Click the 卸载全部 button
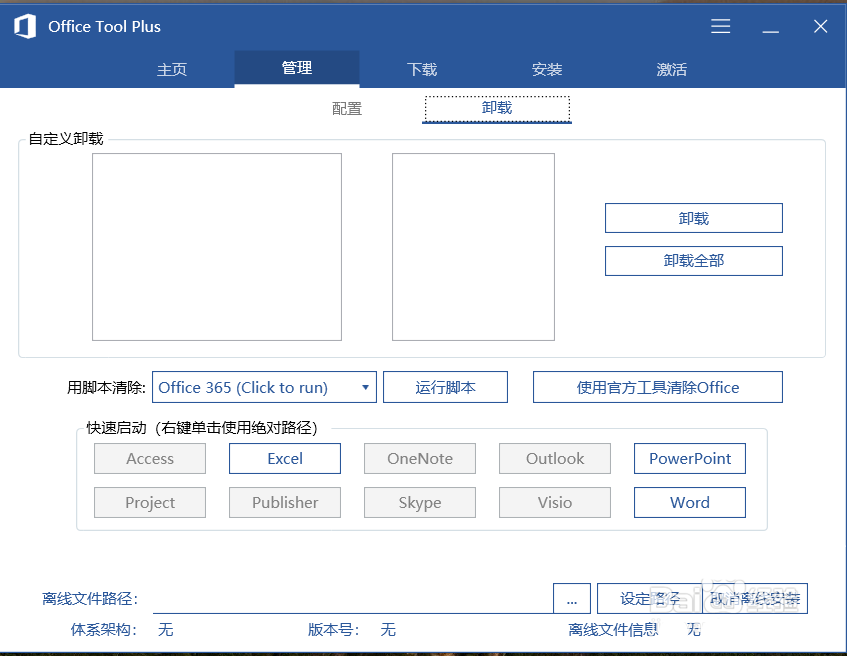Image resolution: width=847 pixels, height=656 pixels. tap(694, 261)
